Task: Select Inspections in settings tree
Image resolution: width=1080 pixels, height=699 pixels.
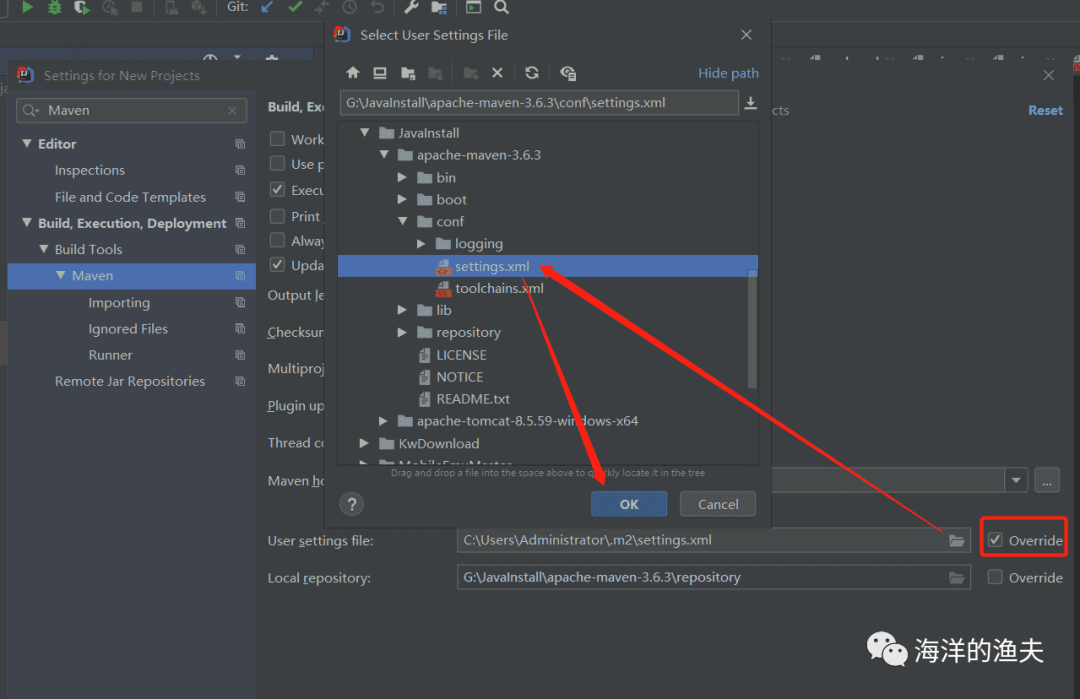Action: tap(90, 170)
